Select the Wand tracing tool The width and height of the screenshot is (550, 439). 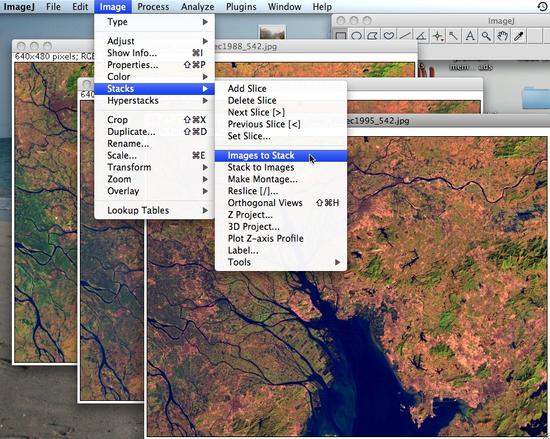(454, 36)
